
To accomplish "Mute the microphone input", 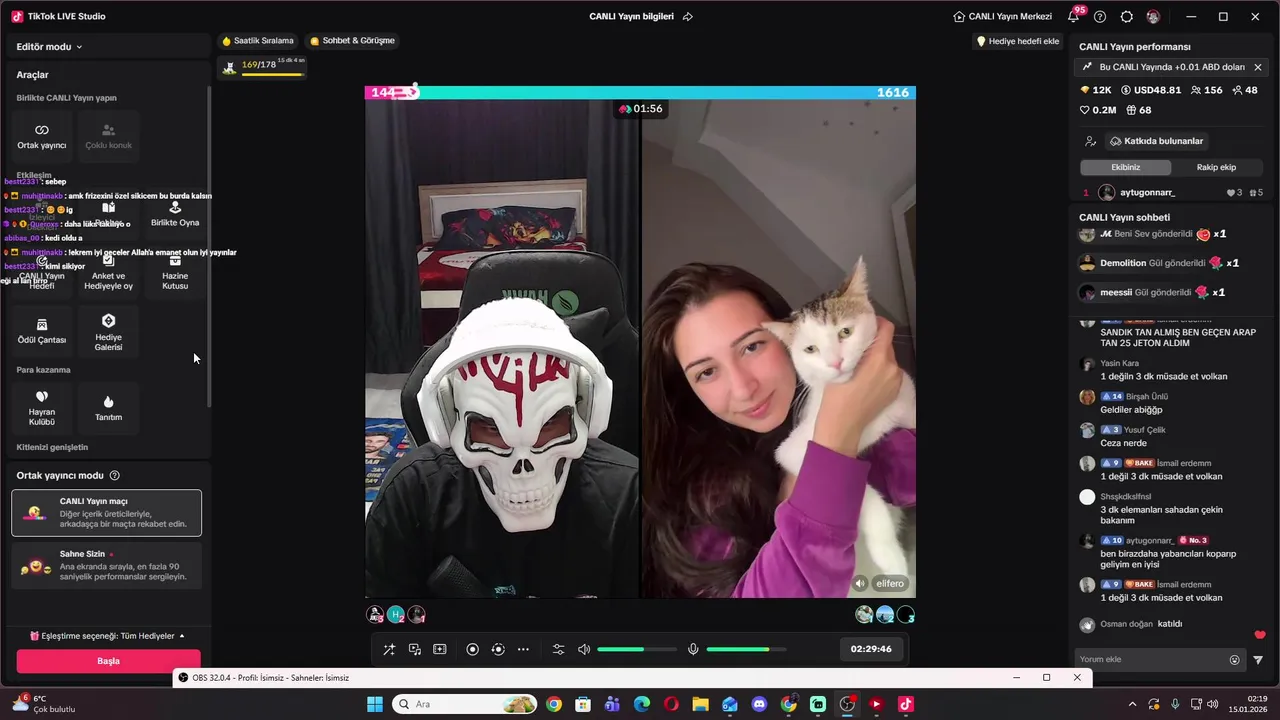I will point(693,650).
